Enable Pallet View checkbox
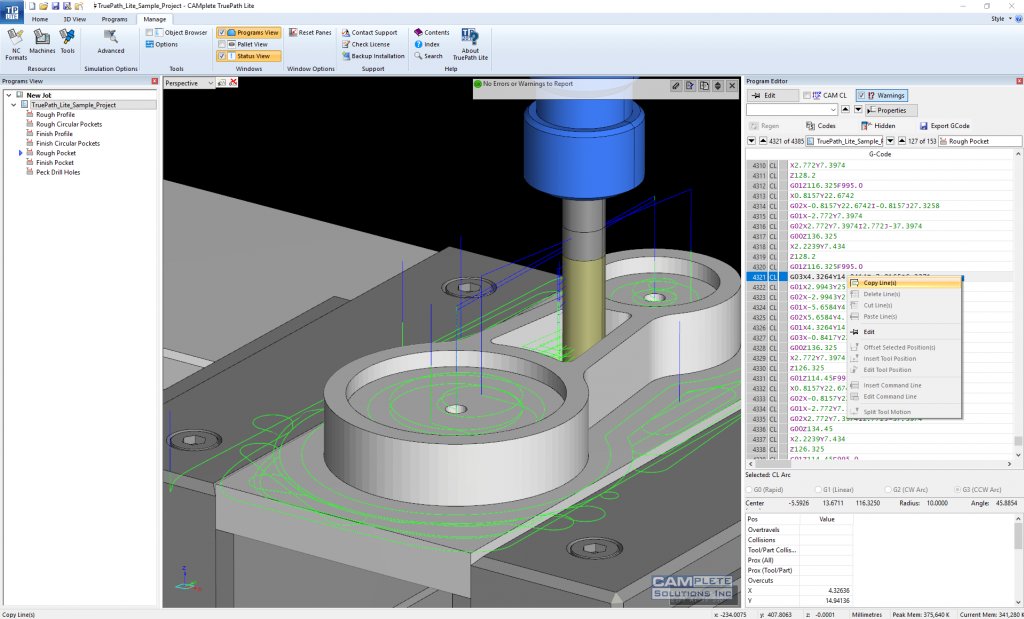 tap(222, 44)
